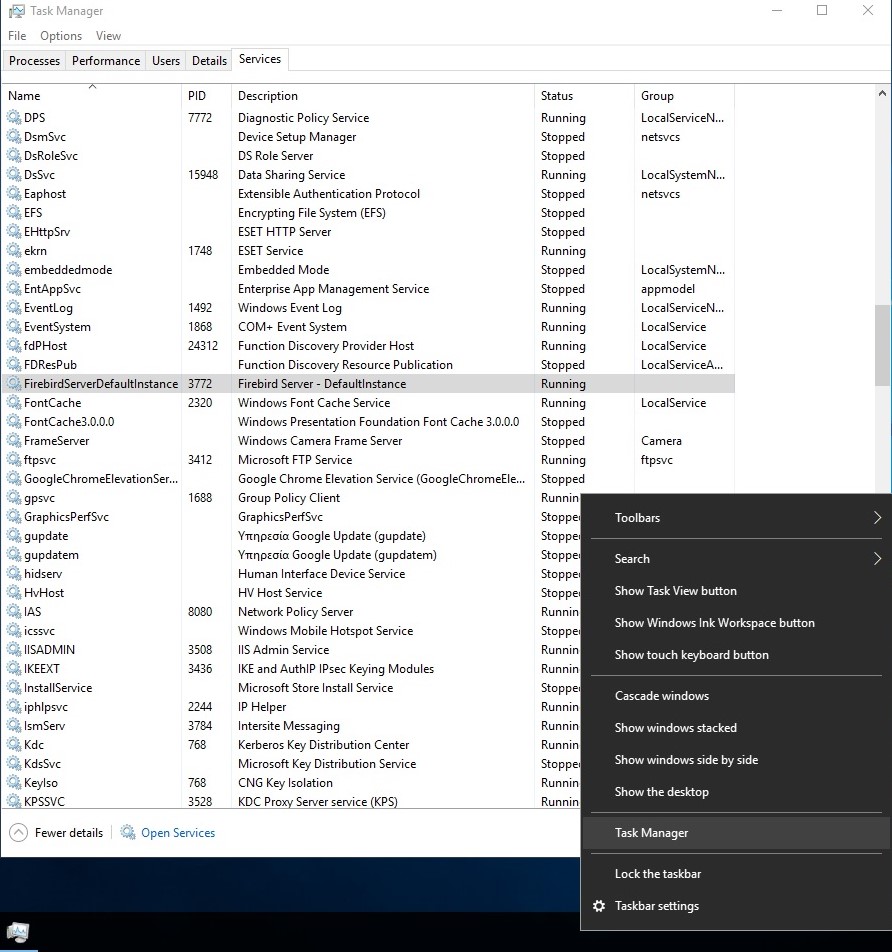Select the 'Windows Event Log' description cell

[x=290, y=308]
